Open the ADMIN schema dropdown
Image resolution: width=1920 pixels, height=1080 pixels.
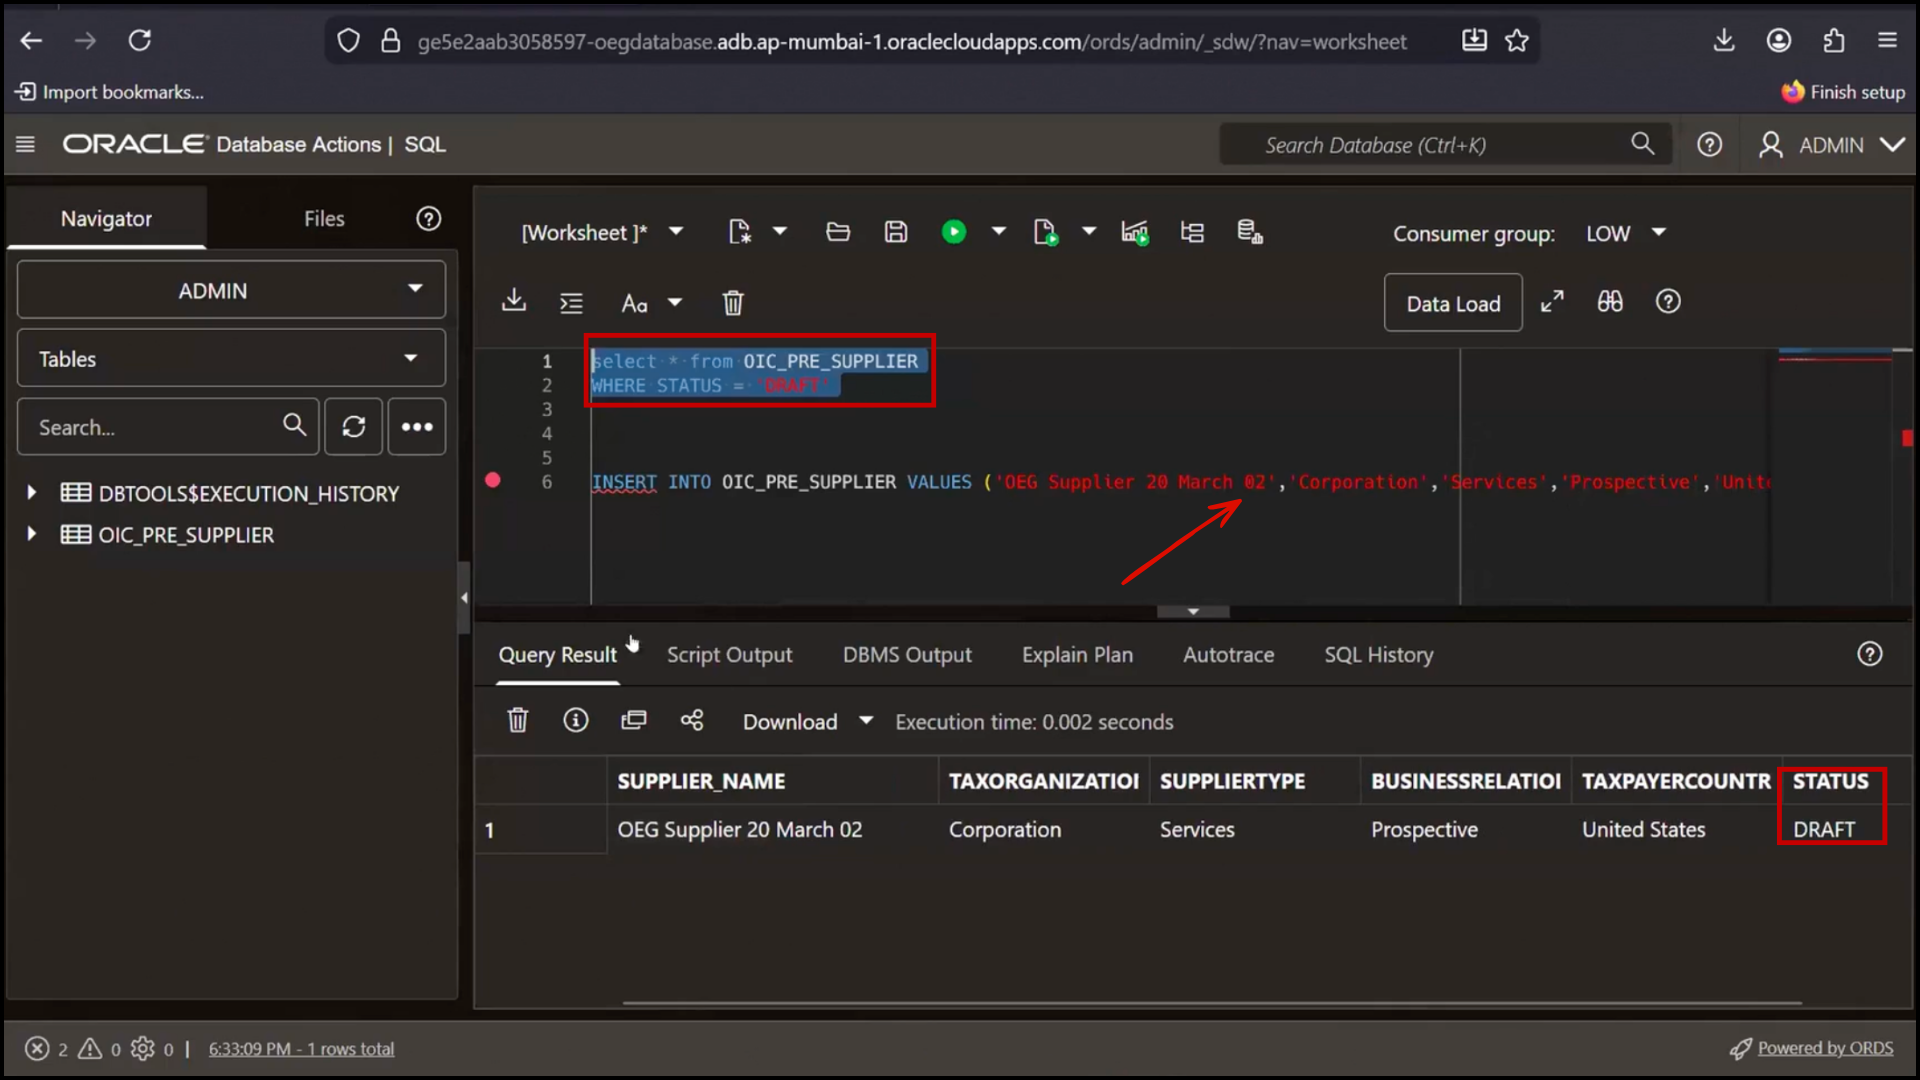click(x=231, y=290)
